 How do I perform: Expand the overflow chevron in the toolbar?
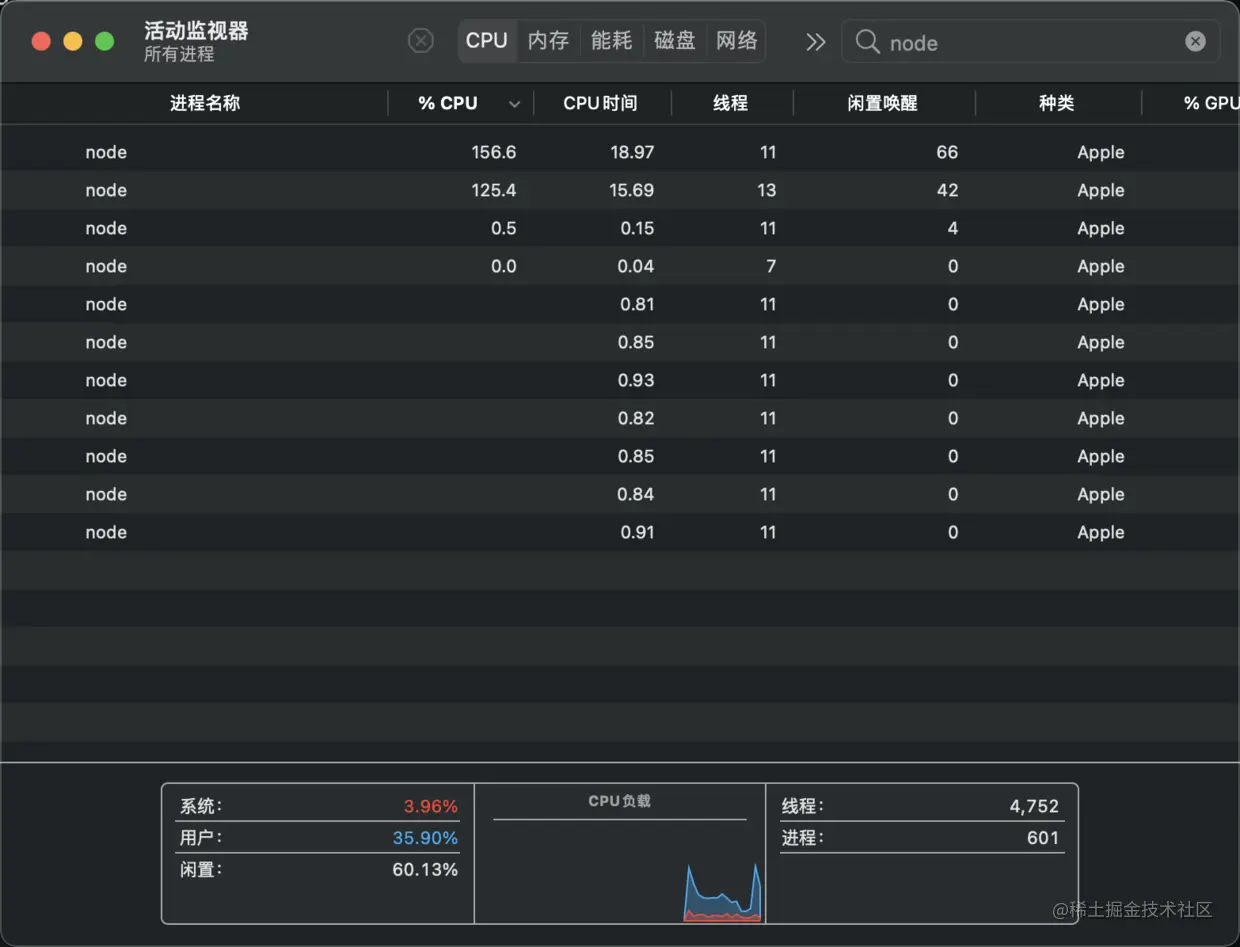click(x=815, y=42)
